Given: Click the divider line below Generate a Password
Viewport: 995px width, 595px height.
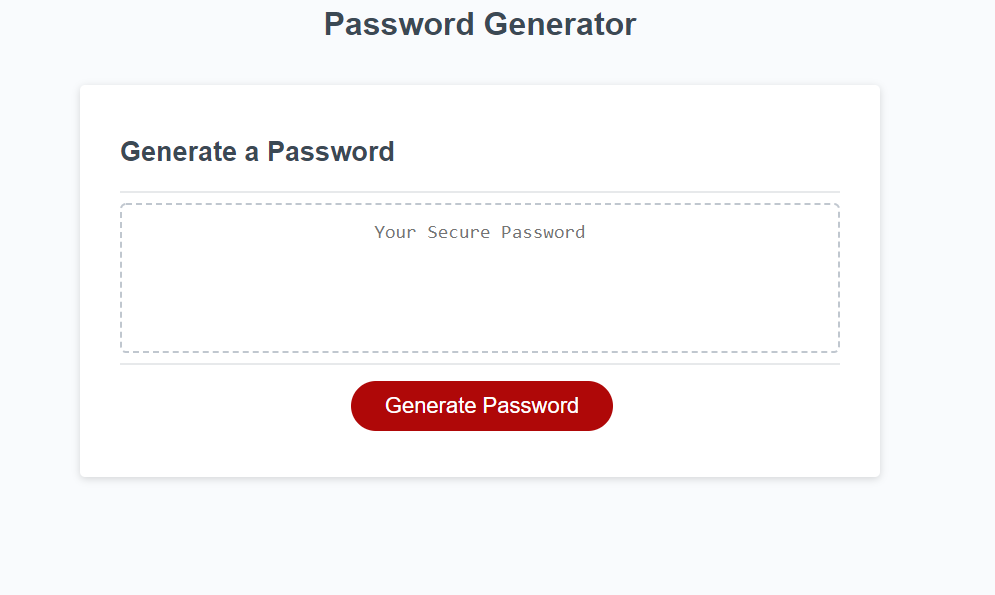Looking at the screenshot, I should tap(479, 191).
